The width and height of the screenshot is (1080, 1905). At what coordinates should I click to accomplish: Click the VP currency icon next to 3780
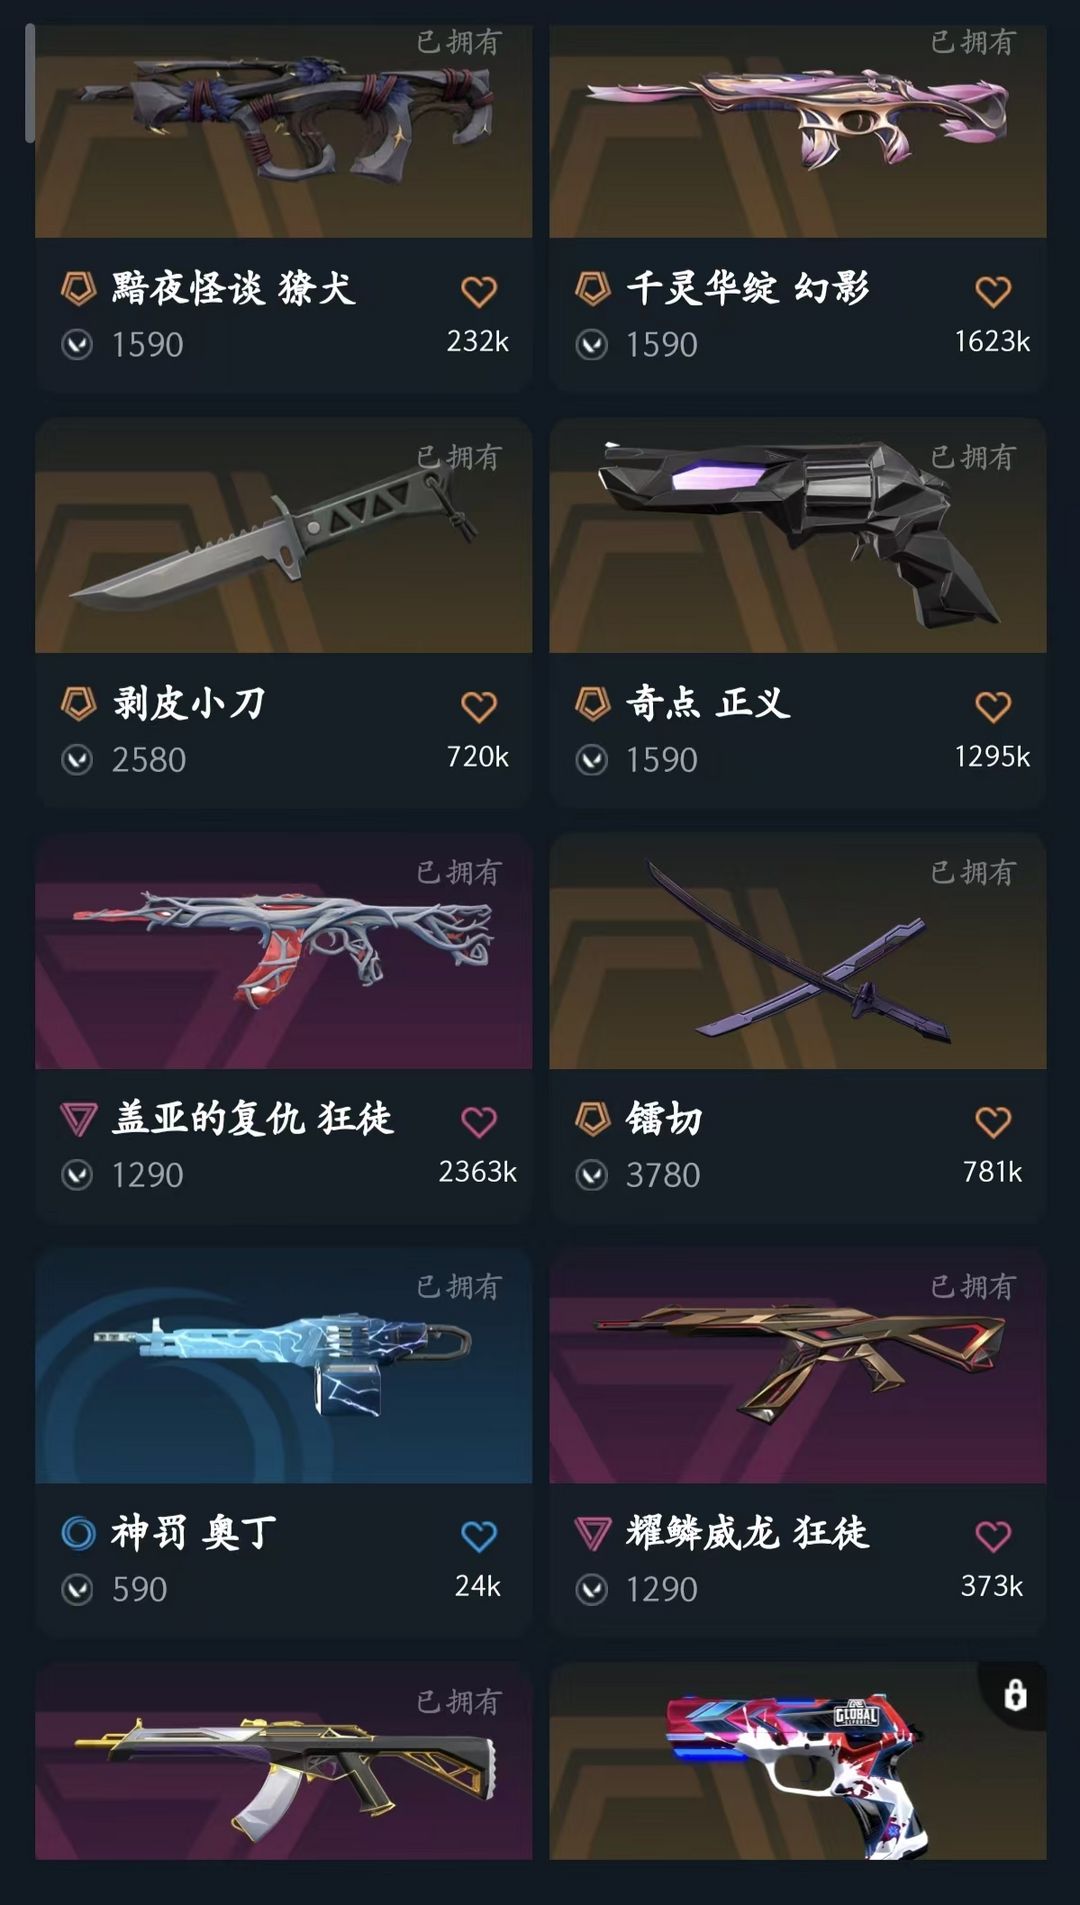pos(592,1174)
